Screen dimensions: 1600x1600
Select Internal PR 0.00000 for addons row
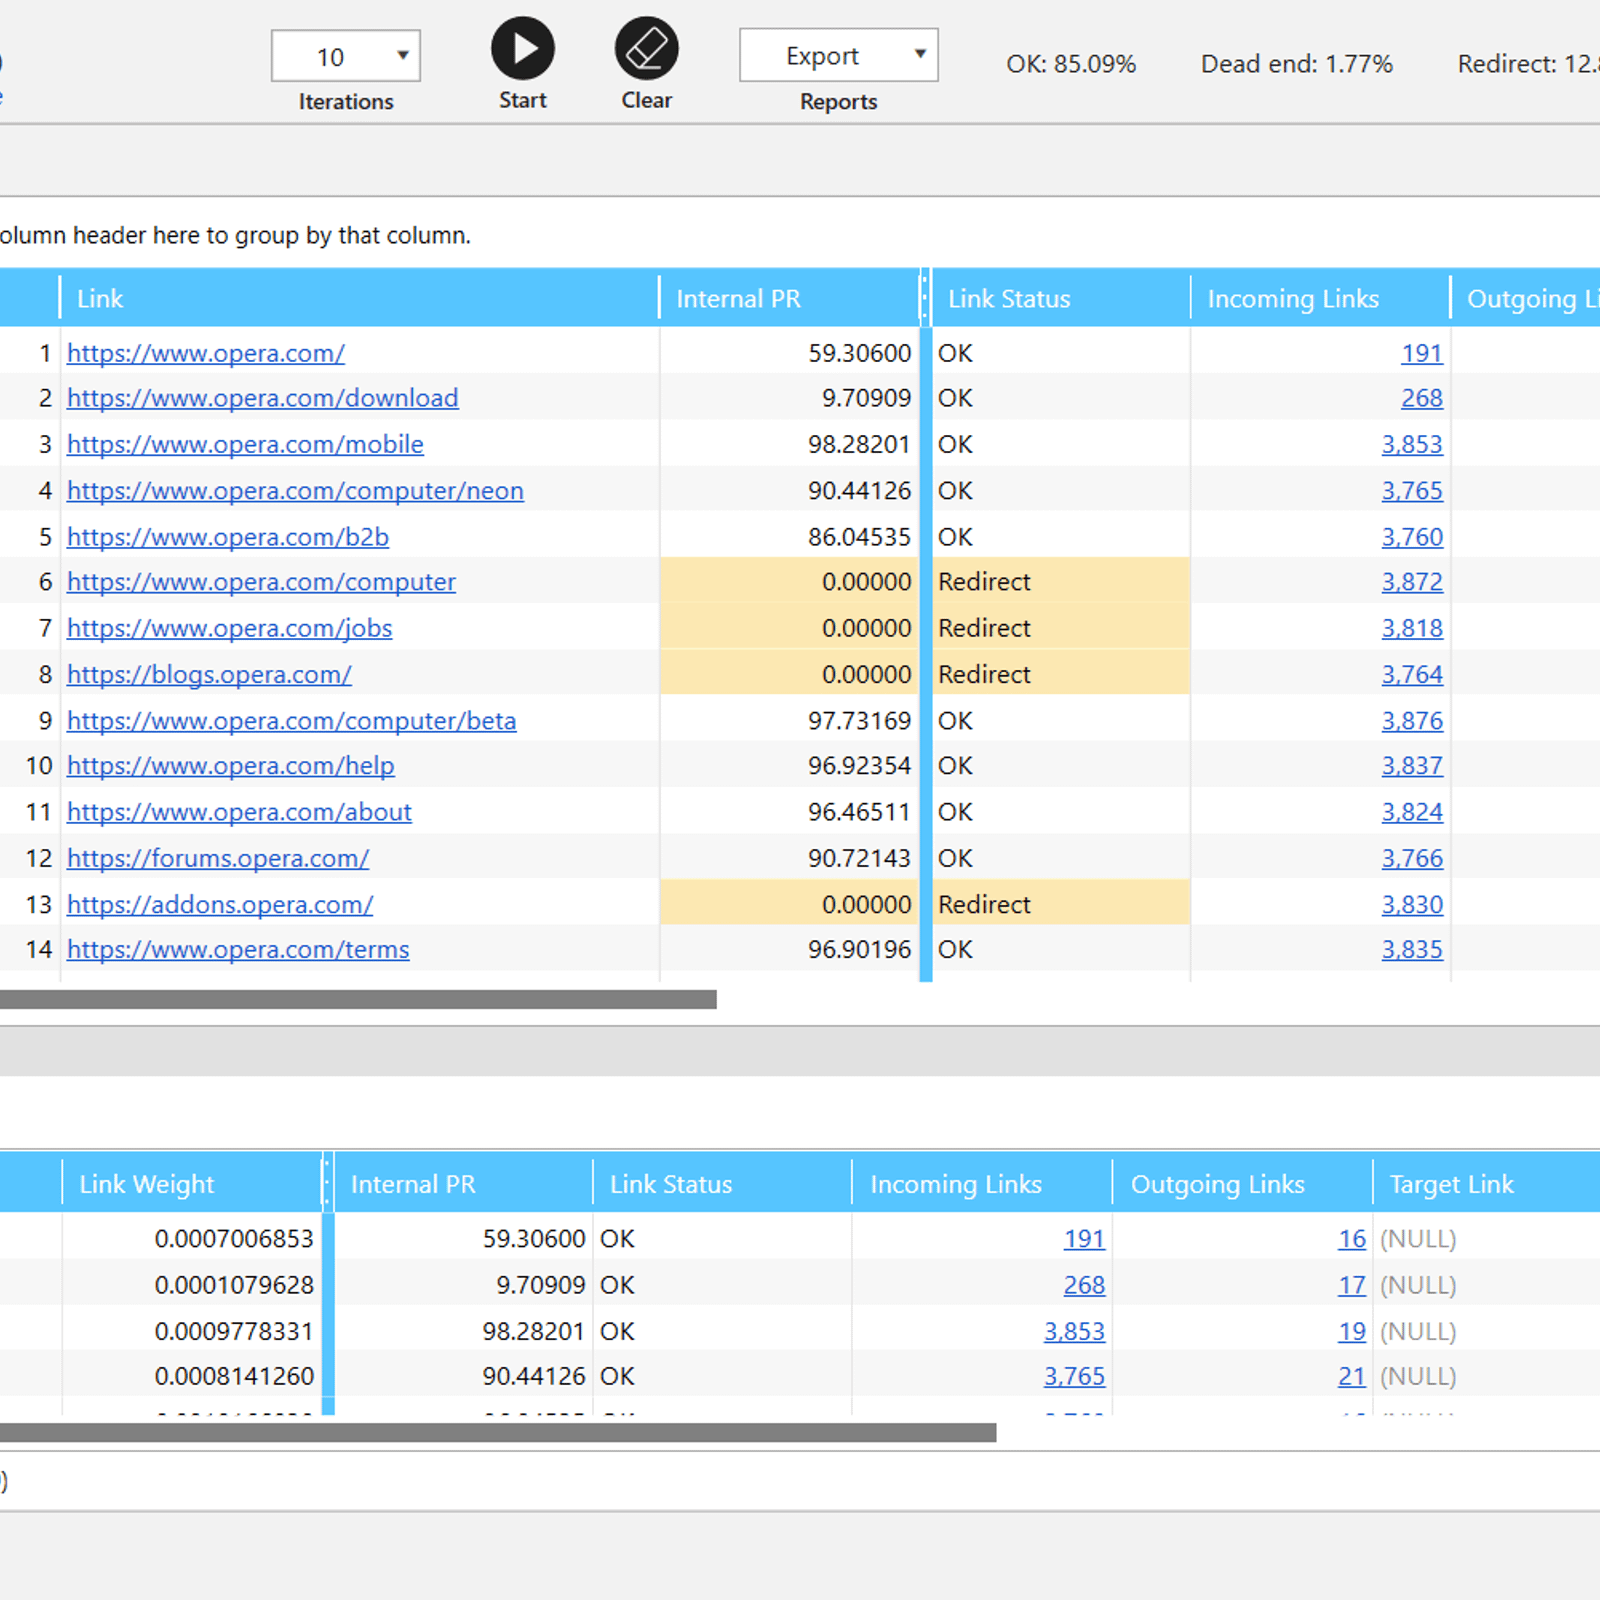[789, 904]
